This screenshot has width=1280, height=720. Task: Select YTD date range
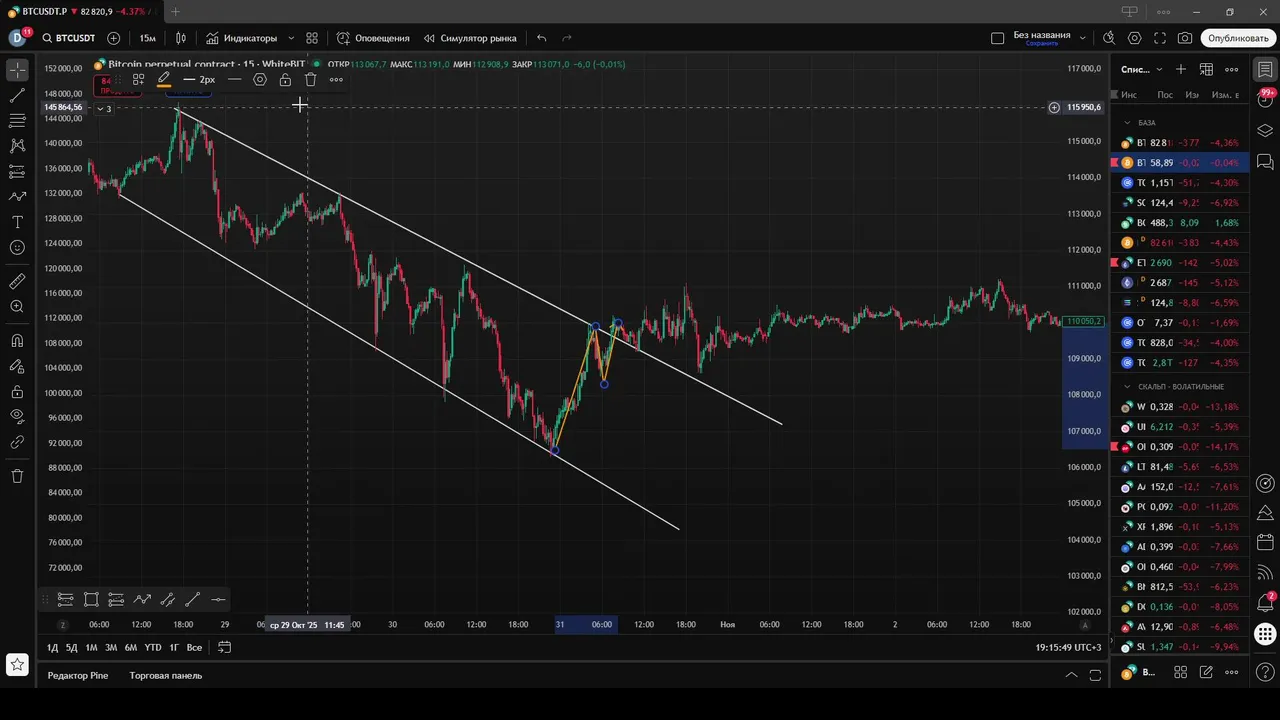pyautogui.click(x=152, y=647)
